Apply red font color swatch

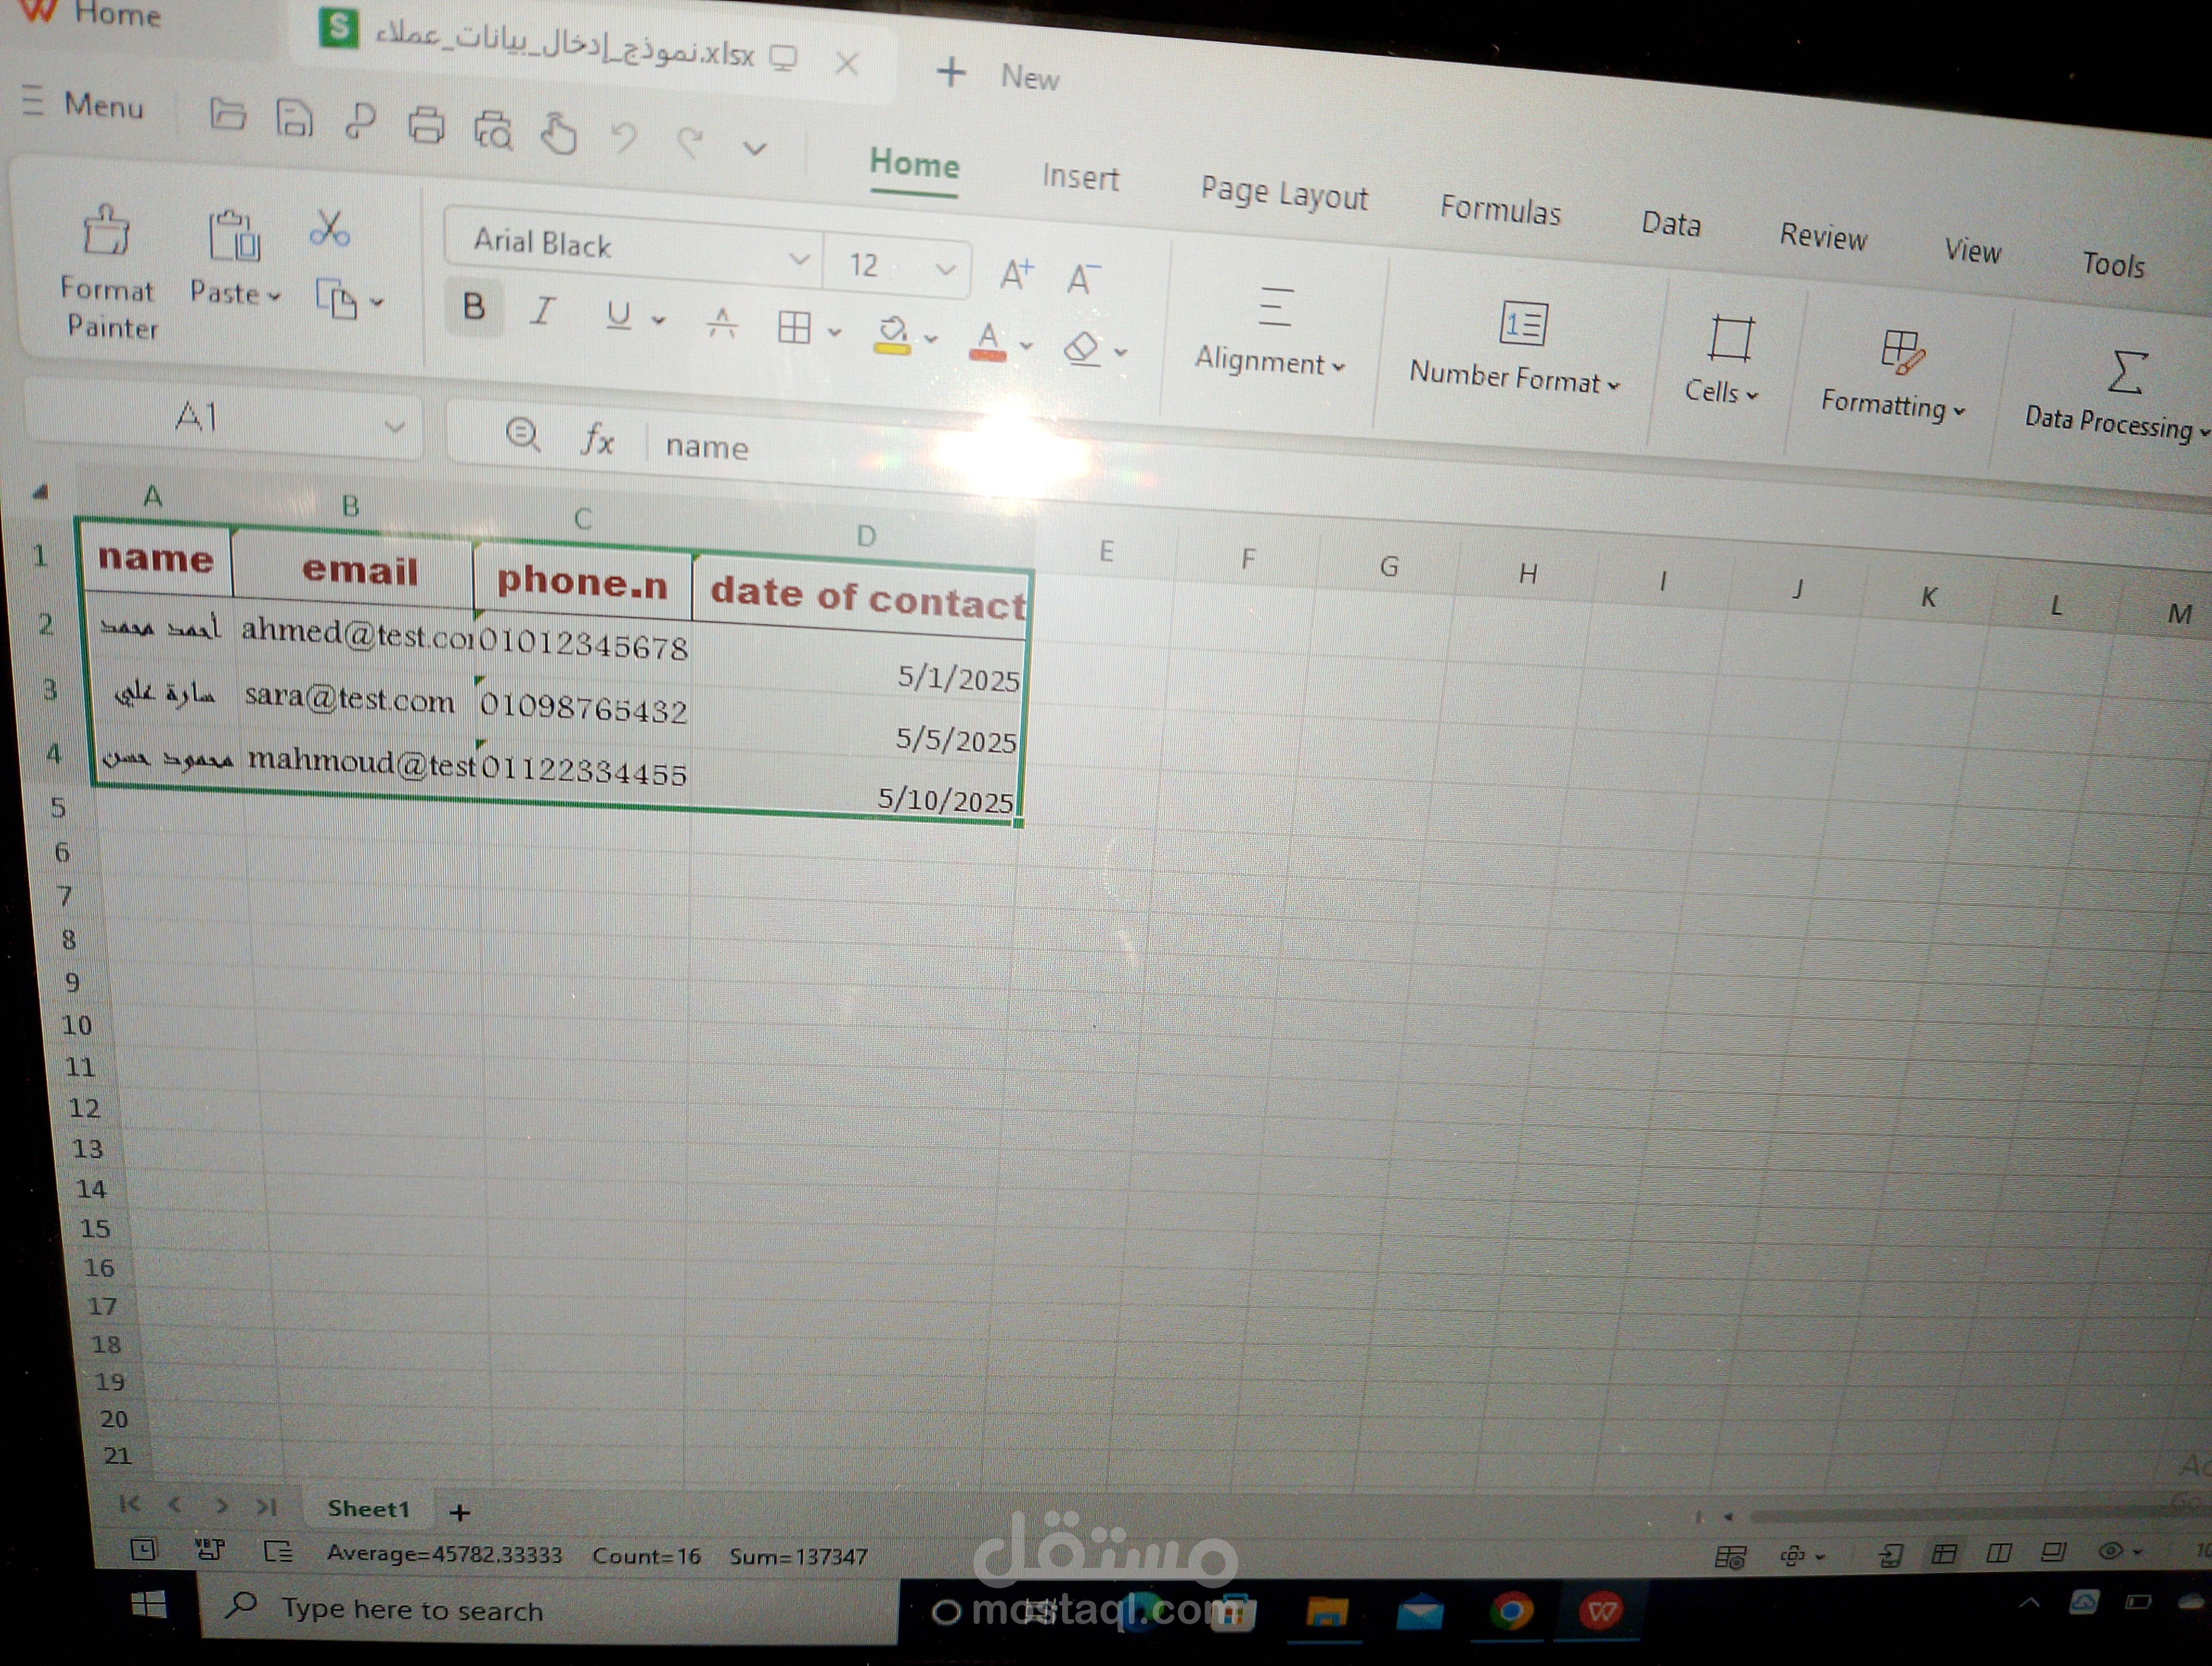pos(987,342)
